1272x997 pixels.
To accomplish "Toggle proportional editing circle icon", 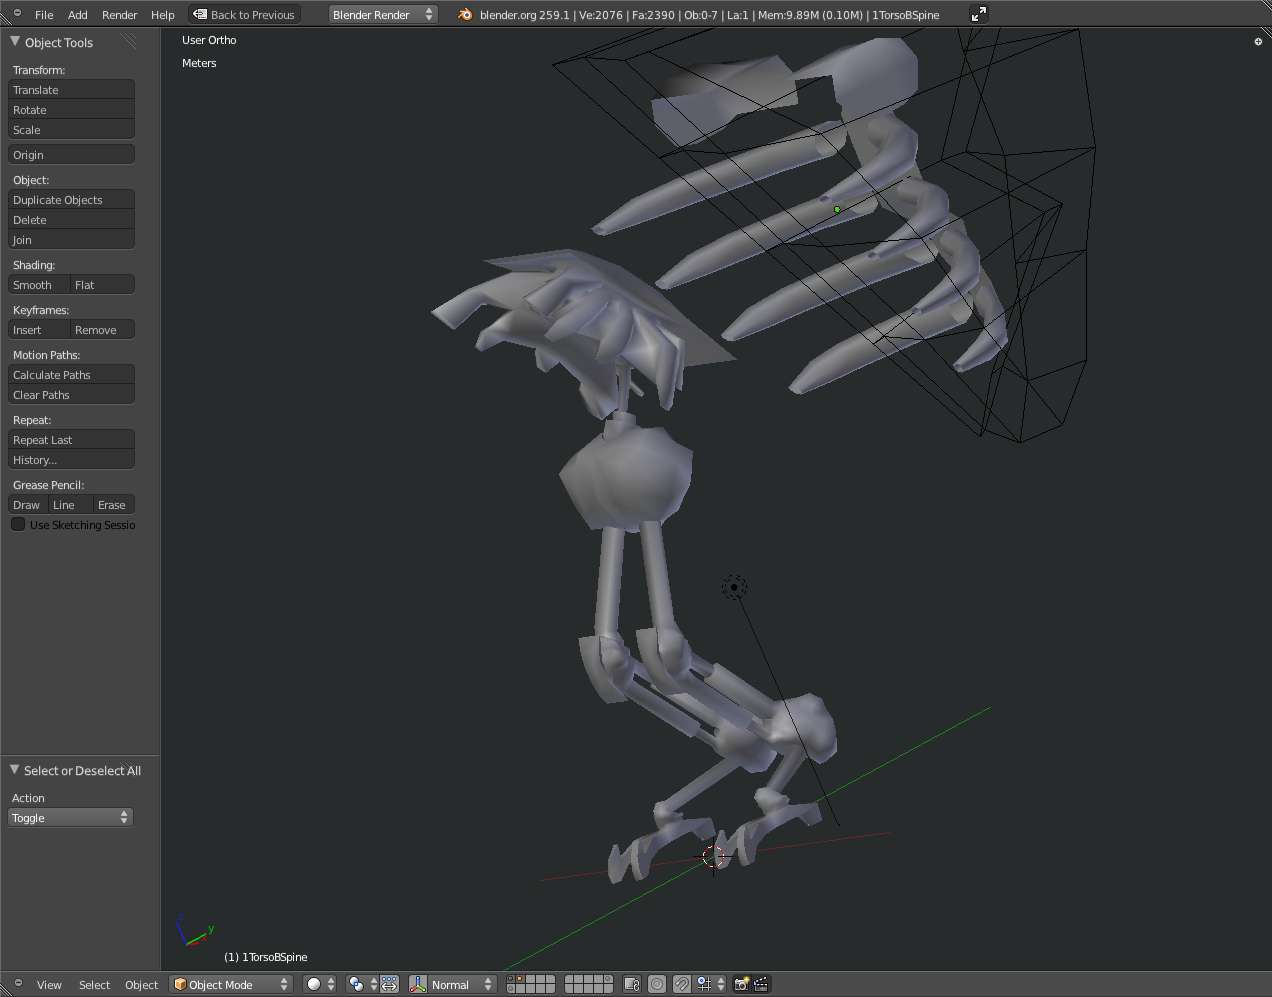I will 657,985.
